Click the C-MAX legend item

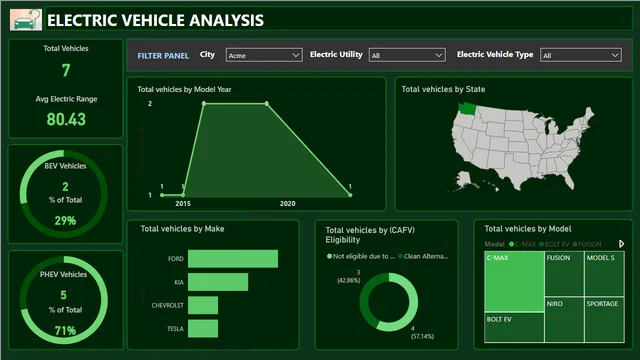coord(522,244)
